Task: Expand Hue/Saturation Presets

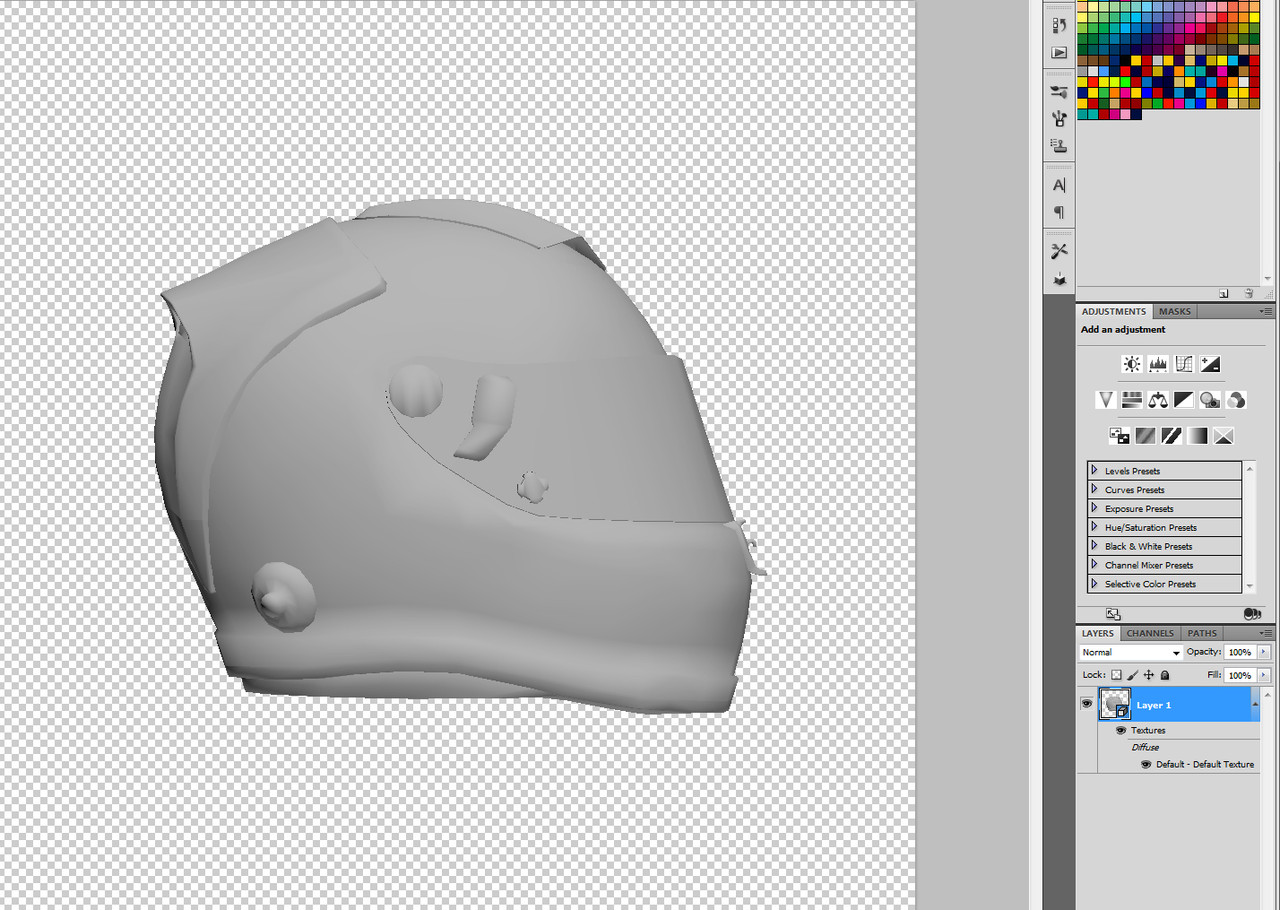Action: pos(1094,527)
